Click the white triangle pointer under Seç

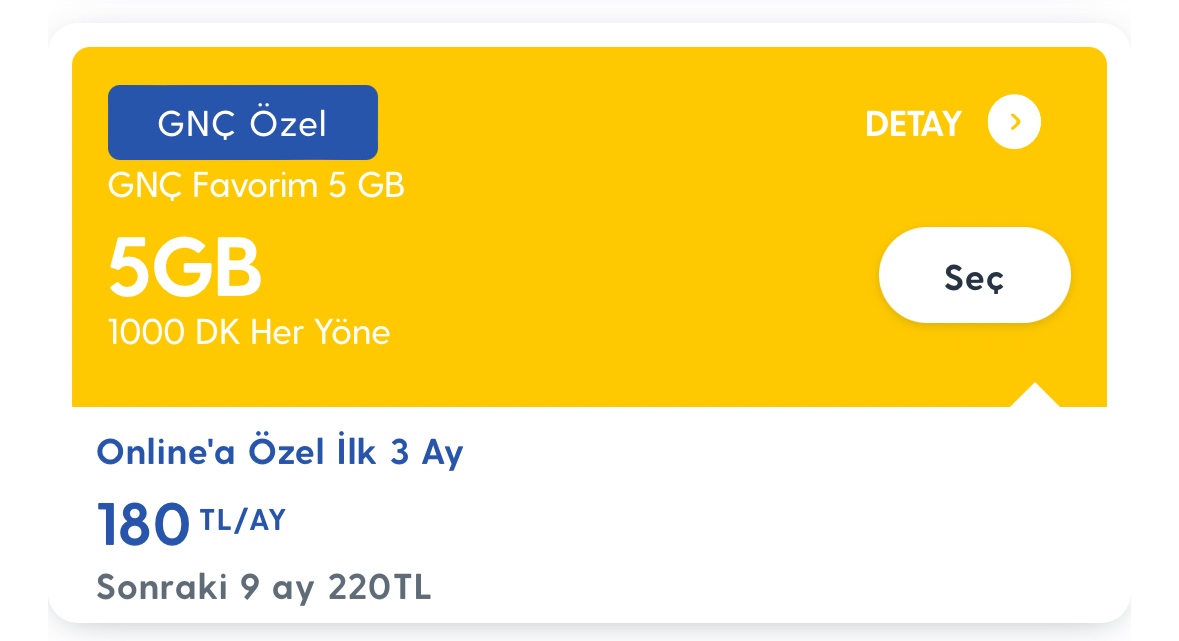click(1035, 396)
